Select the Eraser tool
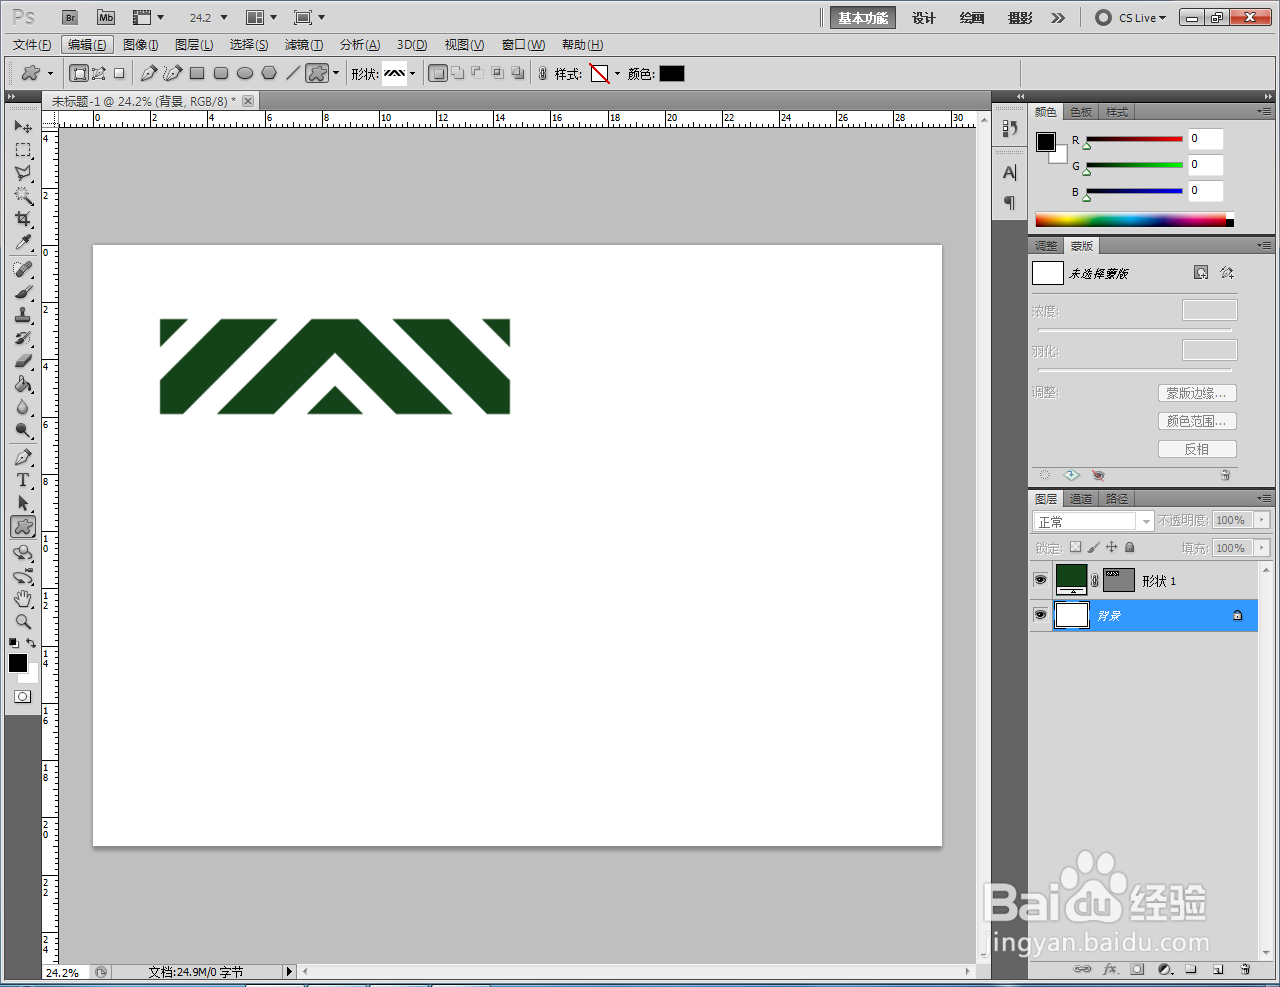 tap(23, 361)
